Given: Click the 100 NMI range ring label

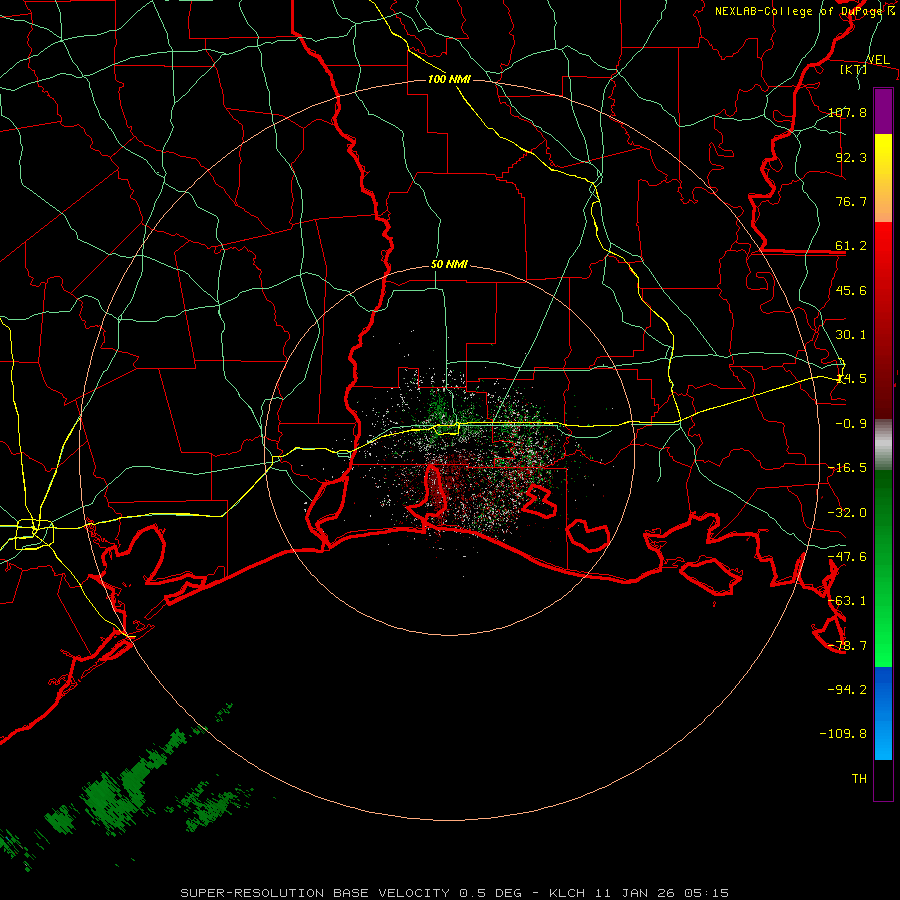Looking at the screenshot, I should coord(449,79).
